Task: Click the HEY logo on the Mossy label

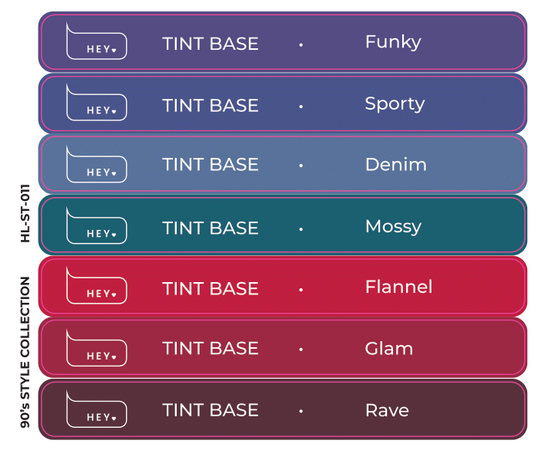Action: pyautogui.click(x=96, y=226)
